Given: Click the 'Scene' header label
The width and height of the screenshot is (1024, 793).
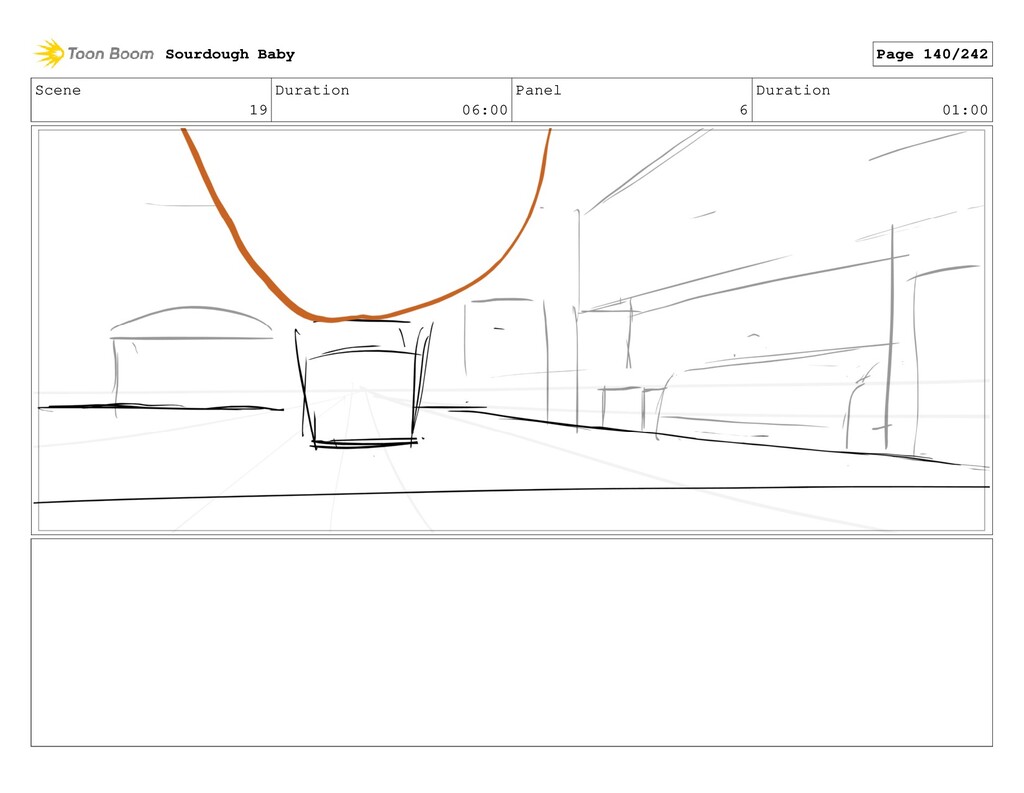Looking at the screenshot, I should pos(58,90).
